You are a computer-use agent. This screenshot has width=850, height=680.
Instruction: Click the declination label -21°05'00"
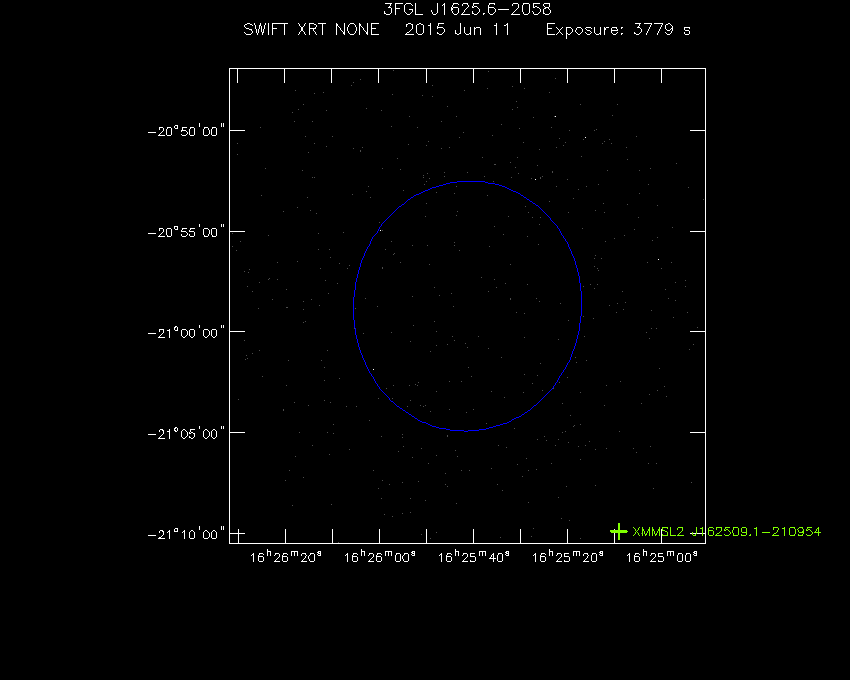click(186, 433)
